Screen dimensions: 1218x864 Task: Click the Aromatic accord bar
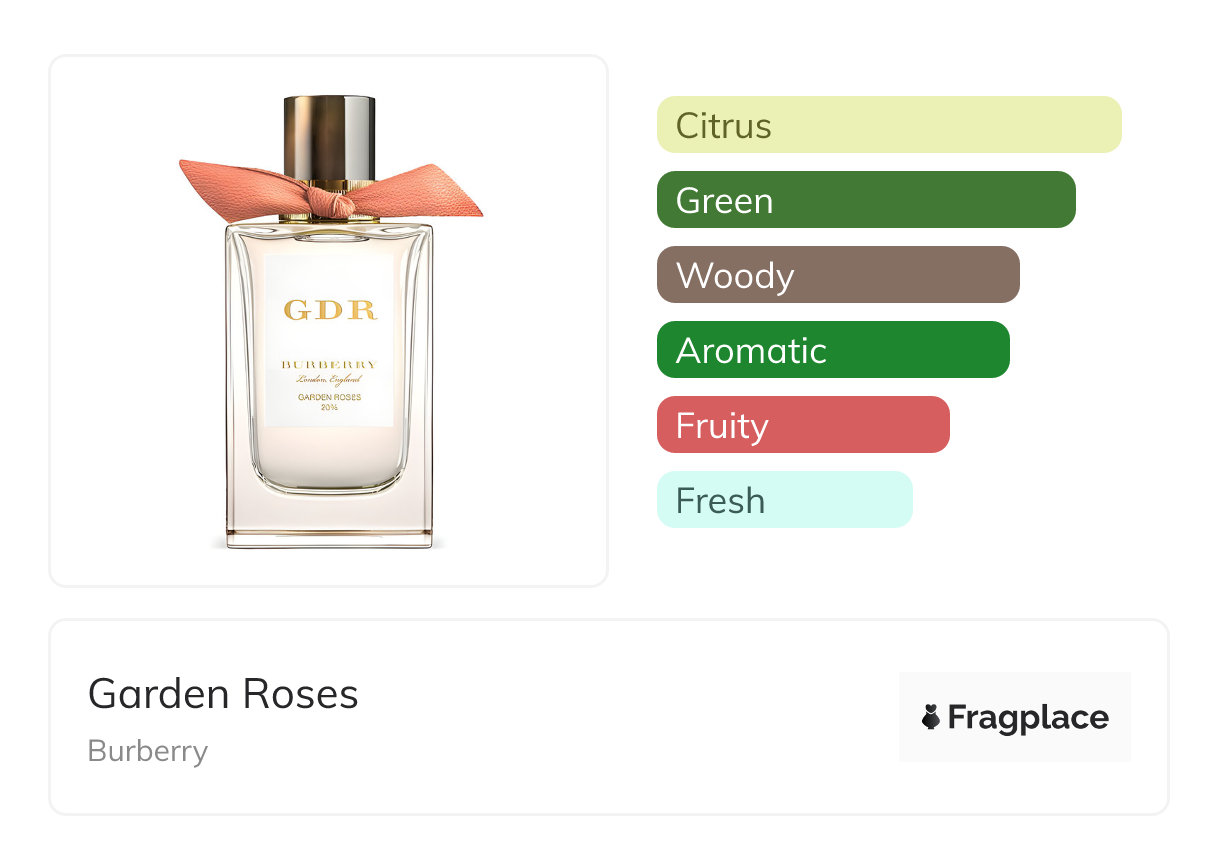[833, 350]
